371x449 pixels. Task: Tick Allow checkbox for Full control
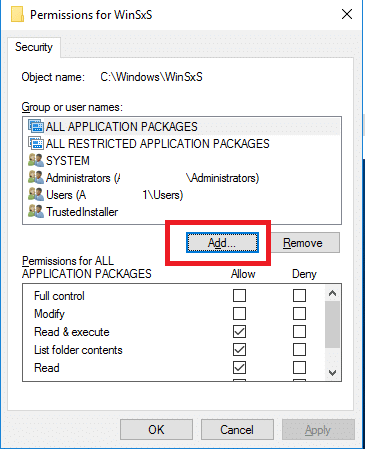coord(239,296)
